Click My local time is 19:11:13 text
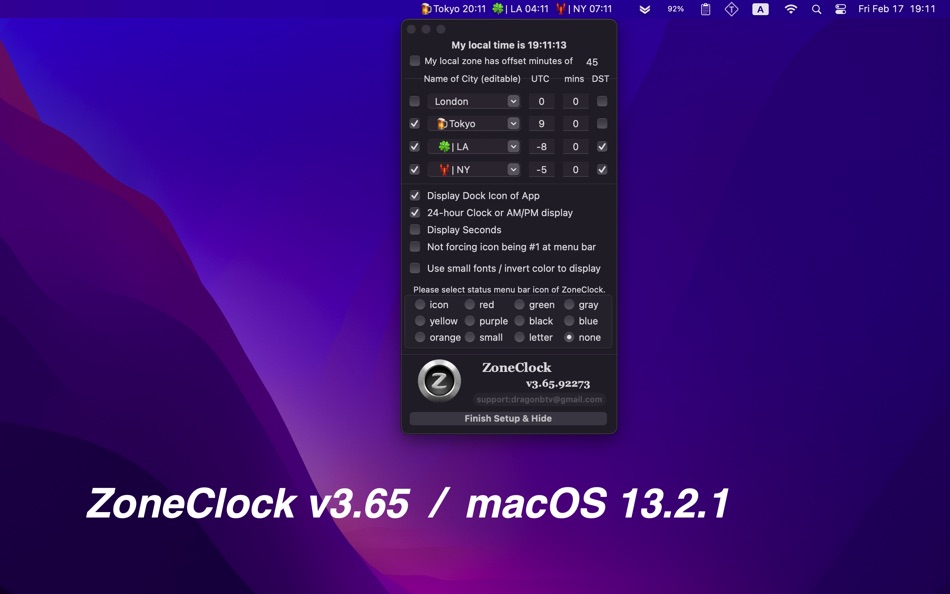This screenshot has width=950, height=594. [x=509, y=45]
